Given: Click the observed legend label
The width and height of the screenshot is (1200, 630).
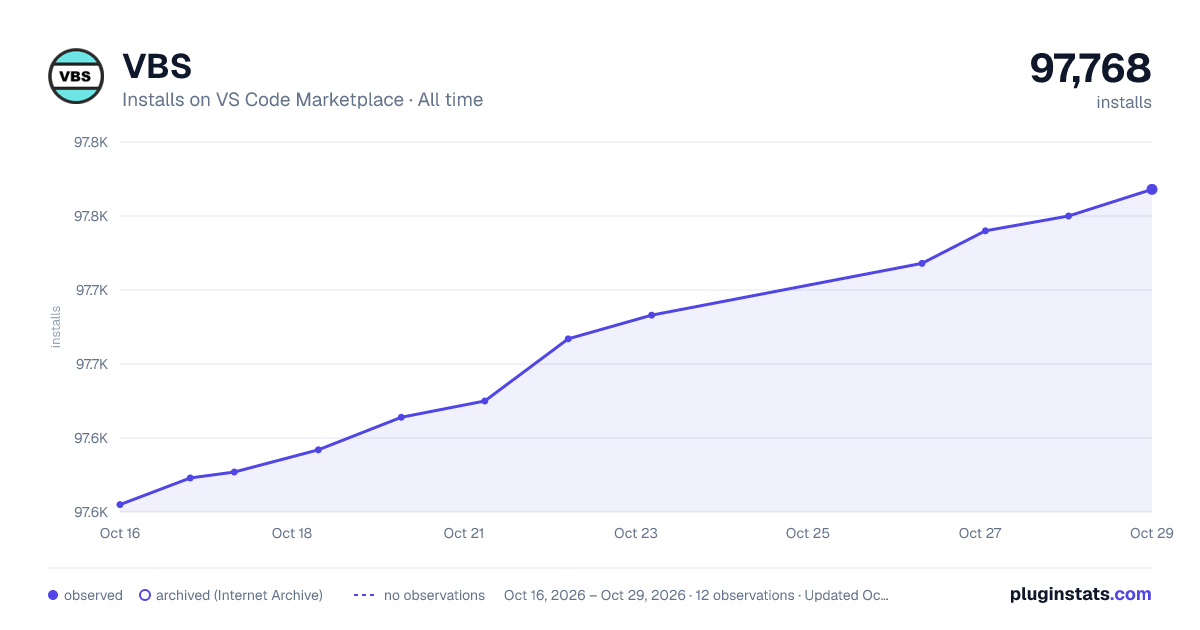Looking at the screenshot, I should [x=93, y=595].
